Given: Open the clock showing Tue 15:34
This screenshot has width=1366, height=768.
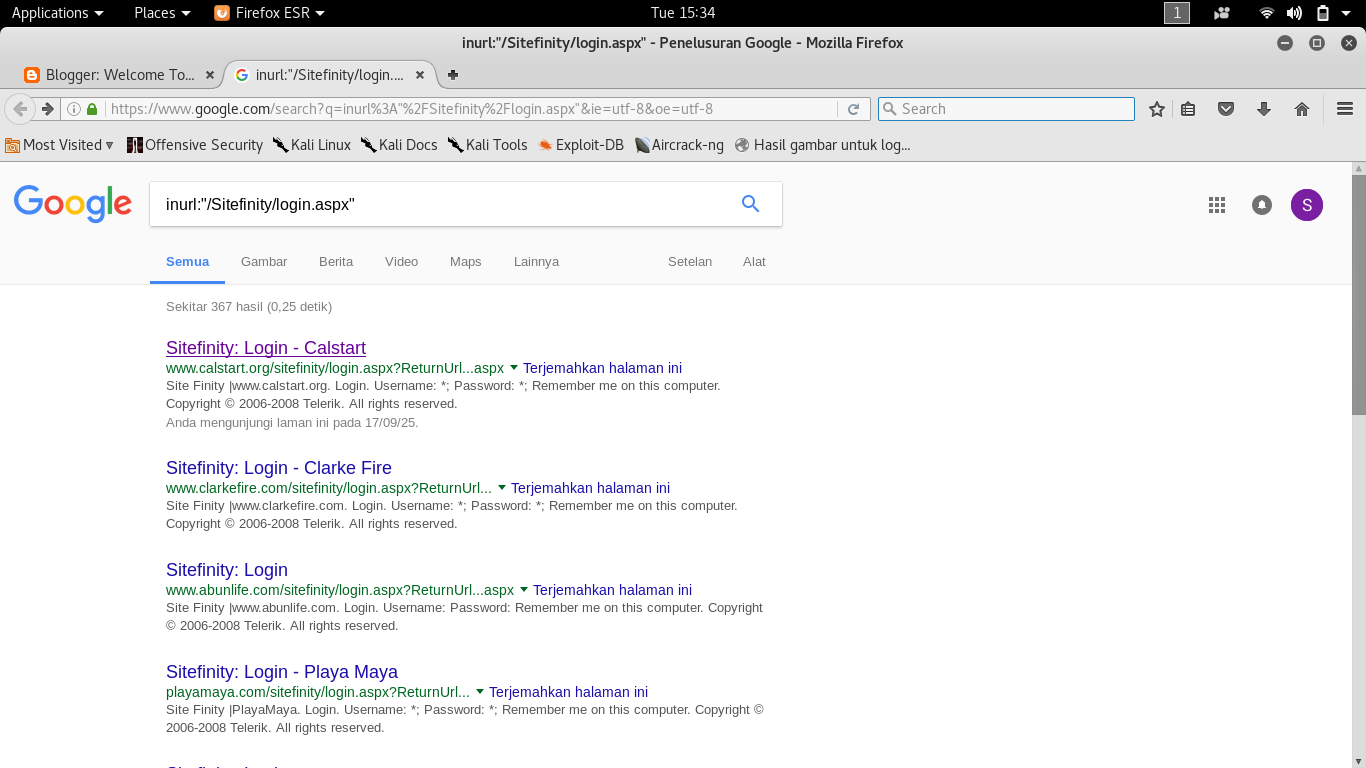Looking at the screenshot, I should tap(683, 13).
